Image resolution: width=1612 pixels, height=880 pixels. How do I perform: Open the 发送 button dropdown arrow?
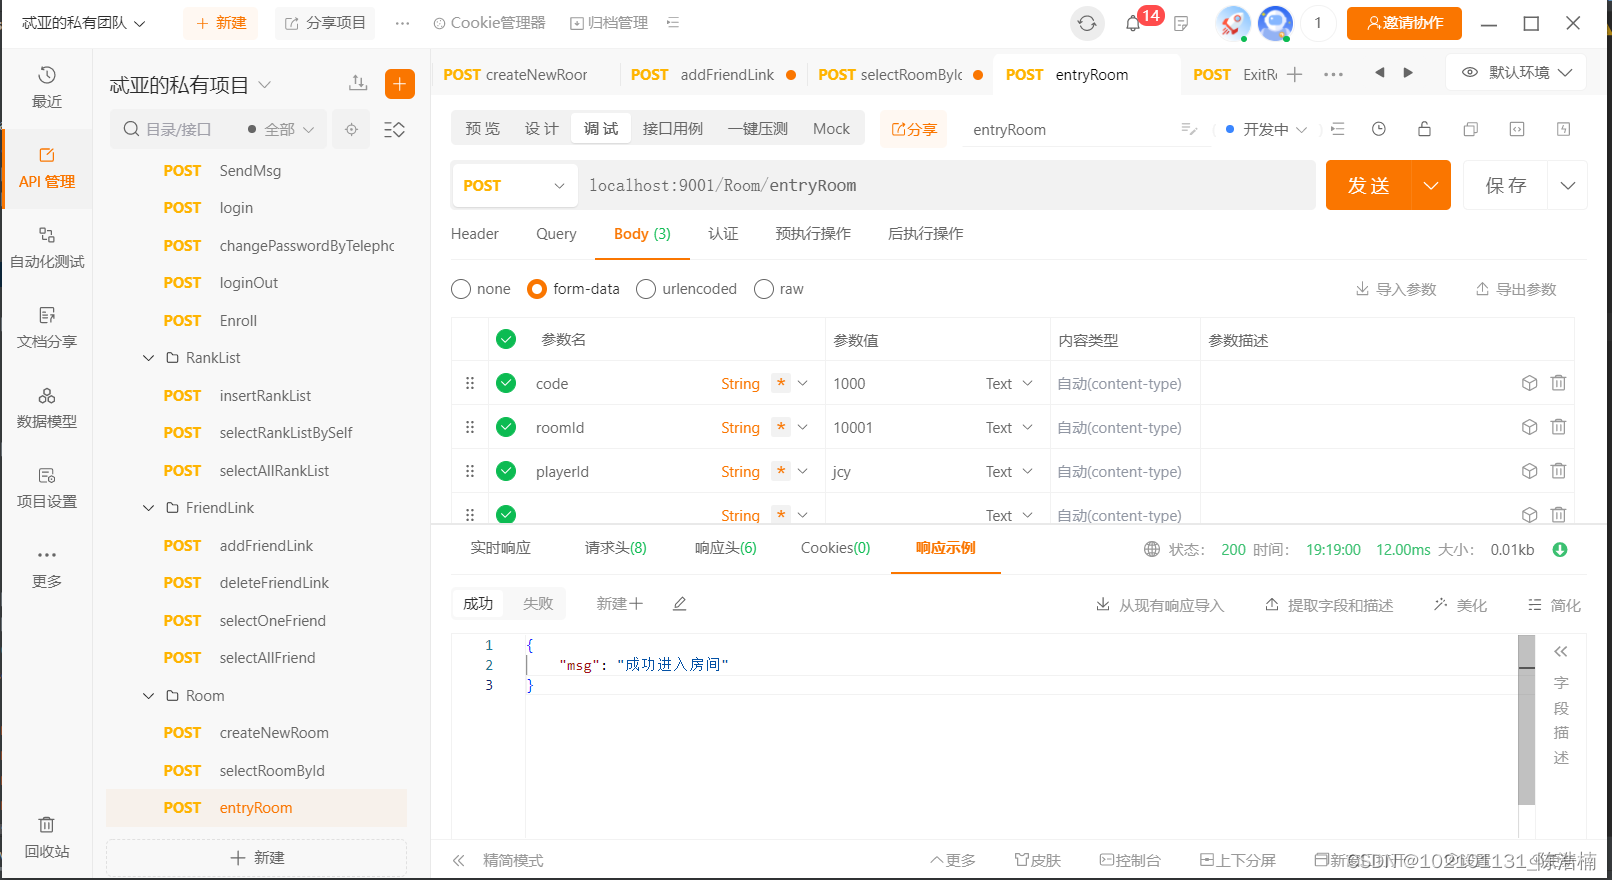pyautogui.click(x=1431, y=185)
